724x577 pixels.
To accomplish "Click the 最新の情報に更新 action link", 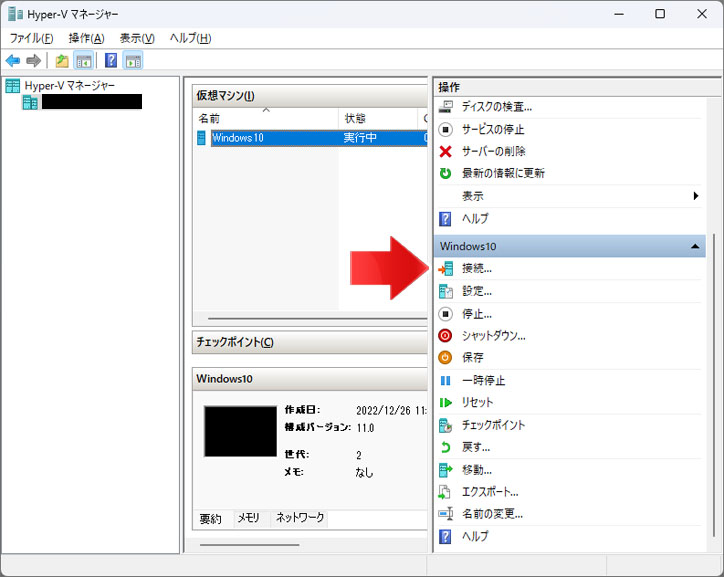I will (503, 173).
